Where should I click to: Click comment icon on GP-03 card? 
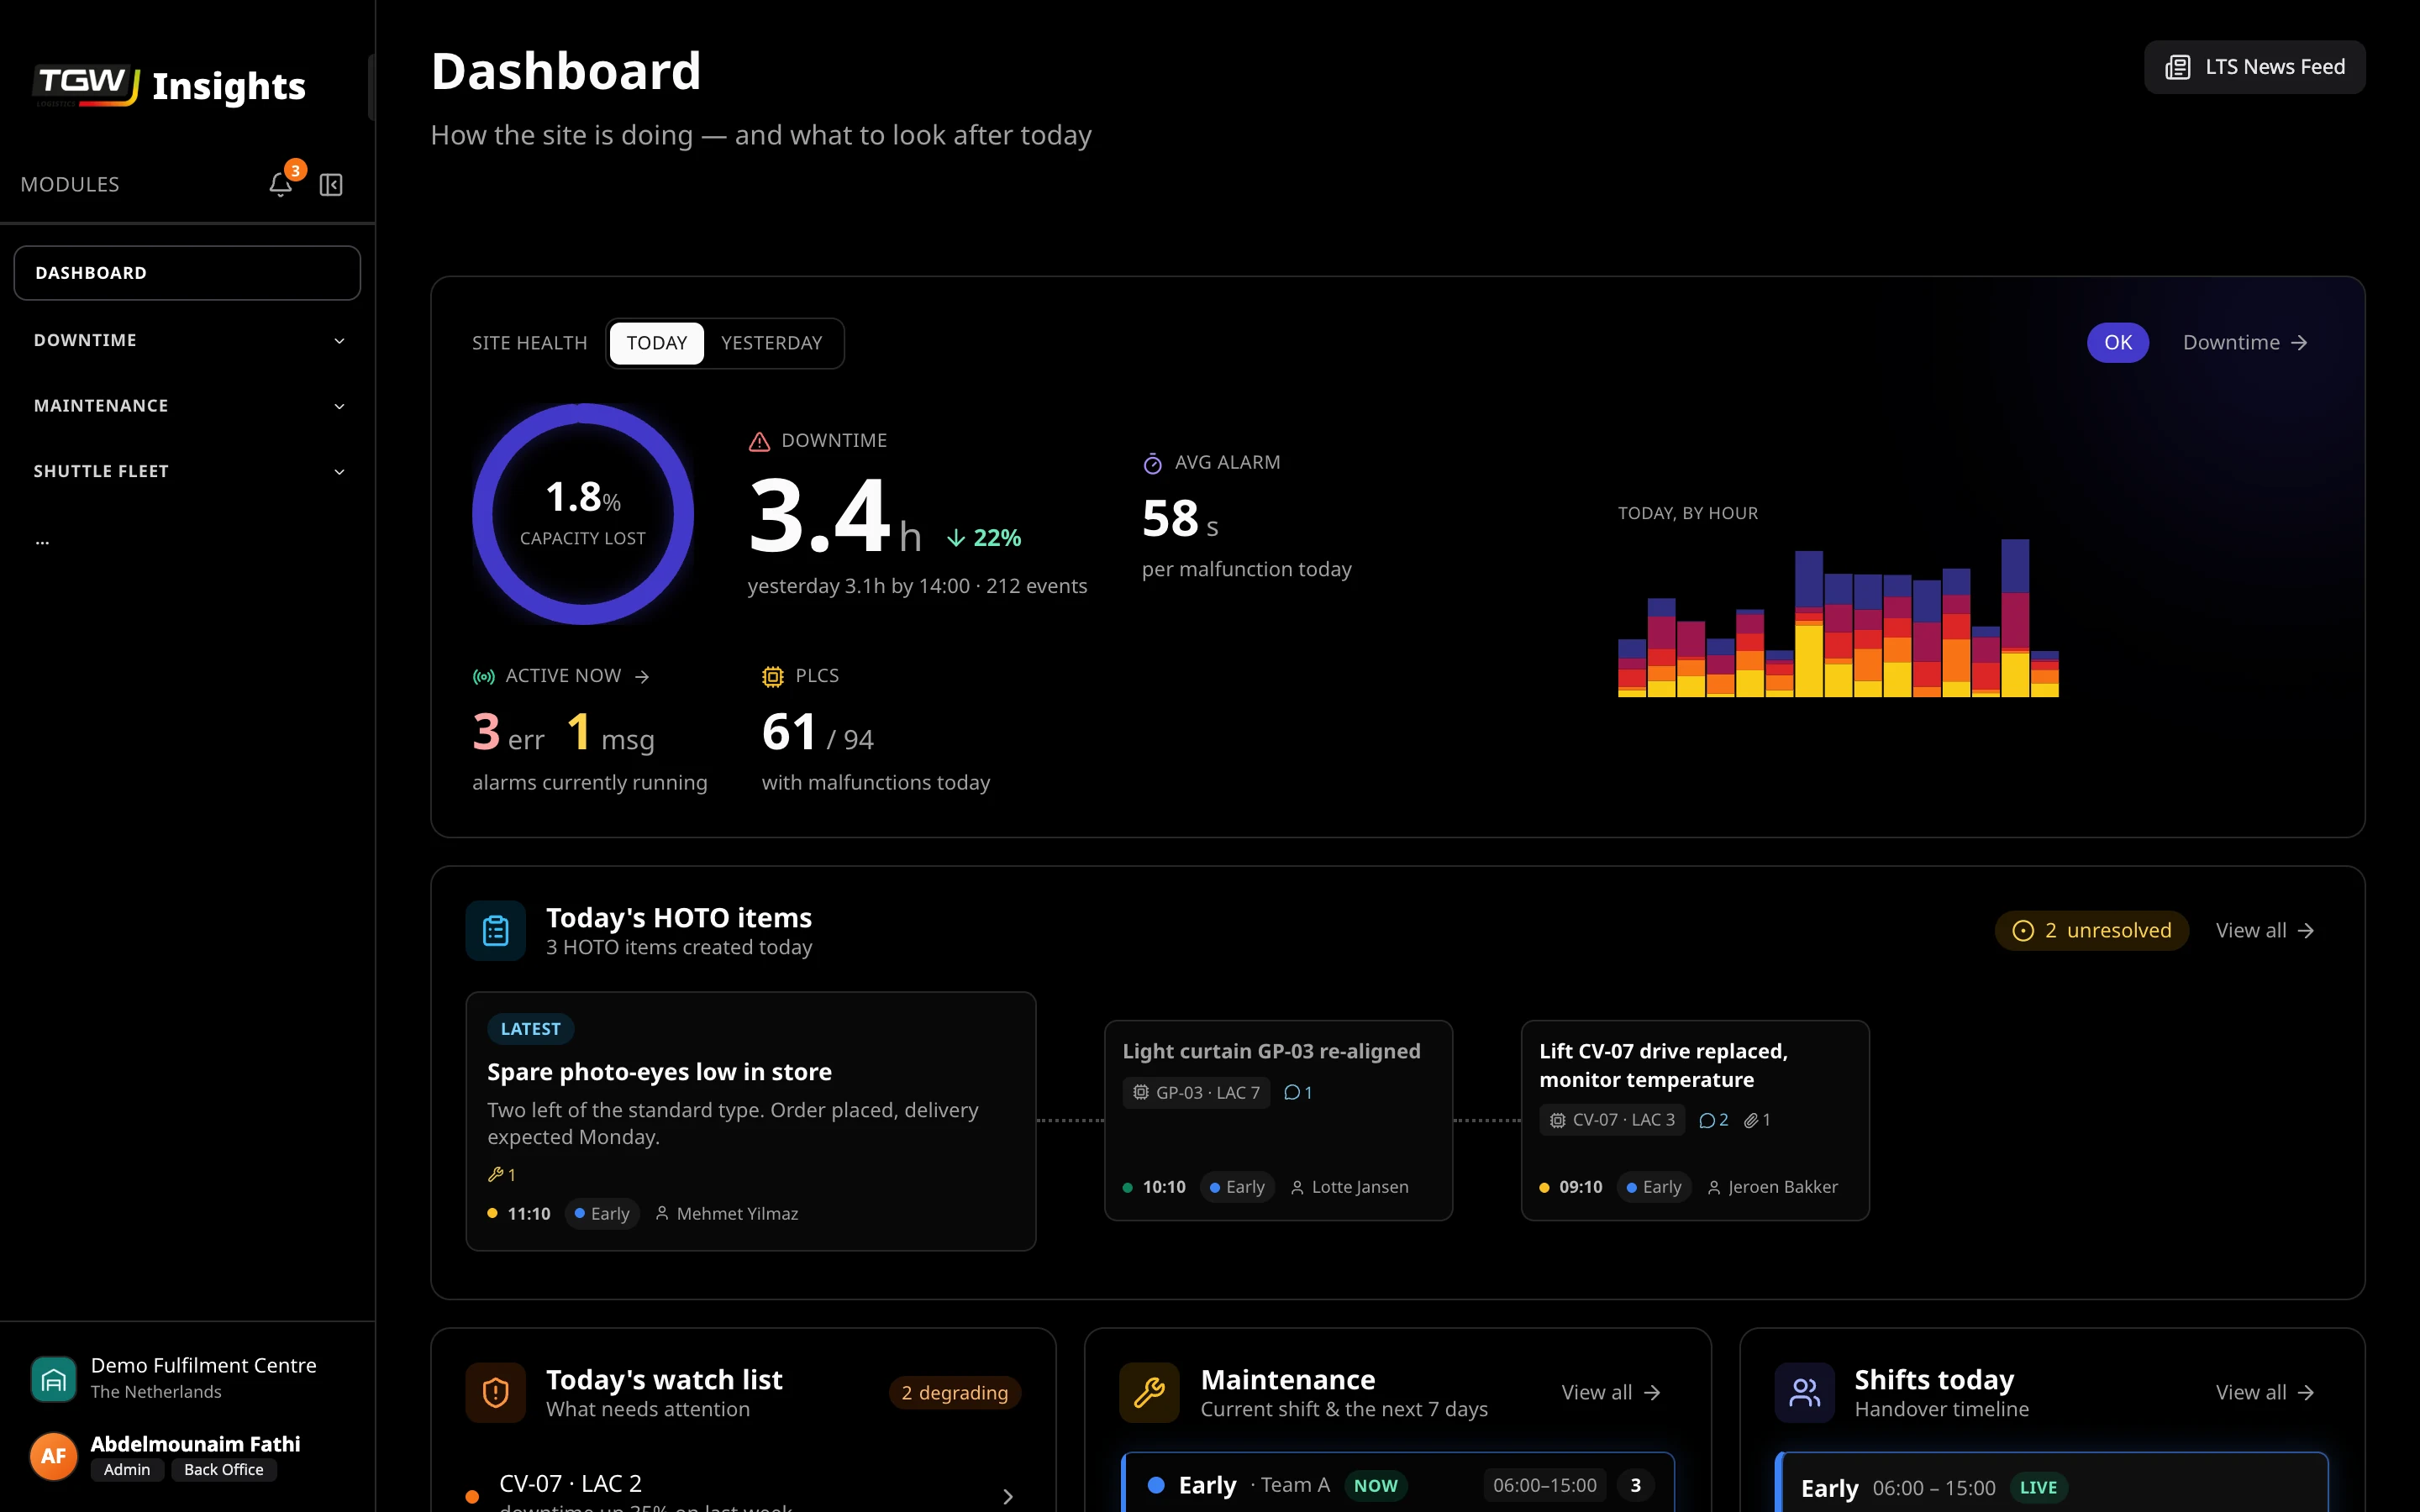pyautogui.click(x=1292, y=1092)
